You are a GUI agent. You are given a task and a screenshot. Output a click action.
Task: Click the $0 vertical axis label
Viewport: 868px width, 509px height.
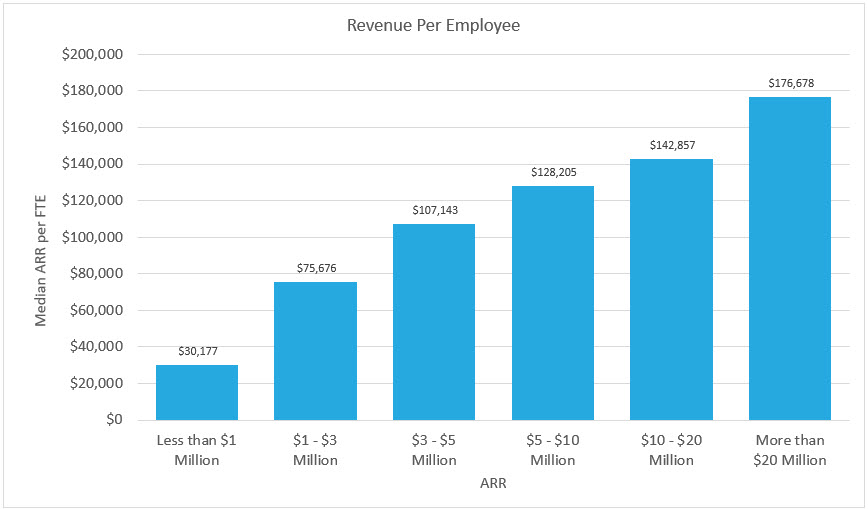[114, 419]
